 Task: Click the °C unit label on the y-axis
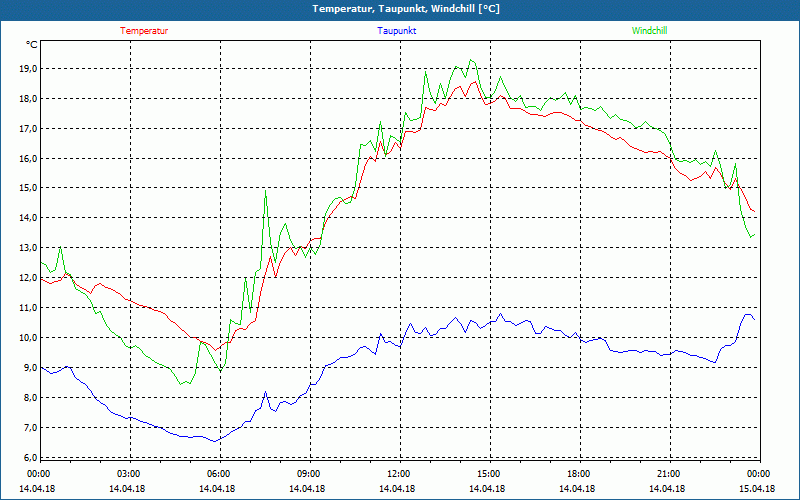click(x=32, y=45)
